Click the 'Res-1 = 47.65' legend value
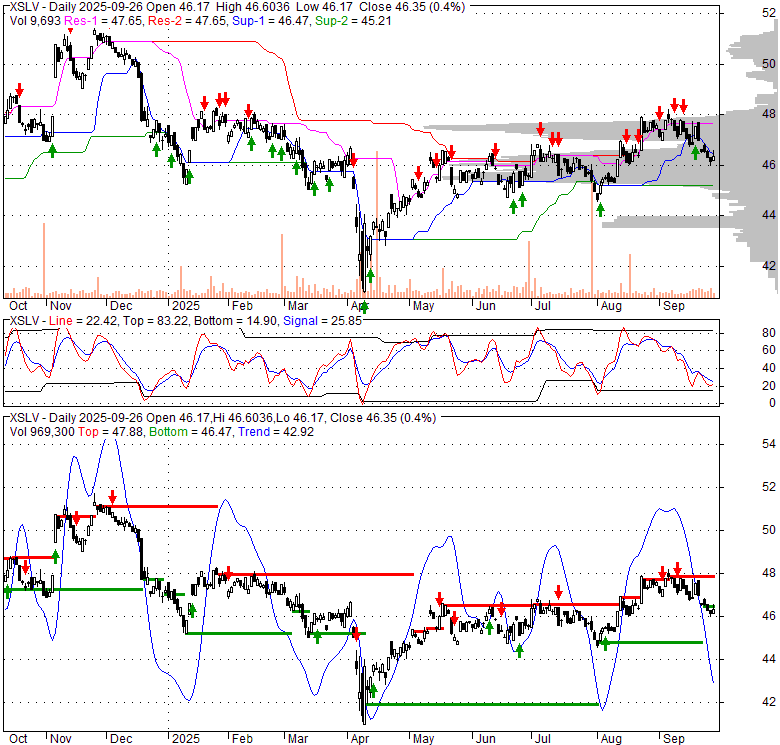 (x=104, y=21)
